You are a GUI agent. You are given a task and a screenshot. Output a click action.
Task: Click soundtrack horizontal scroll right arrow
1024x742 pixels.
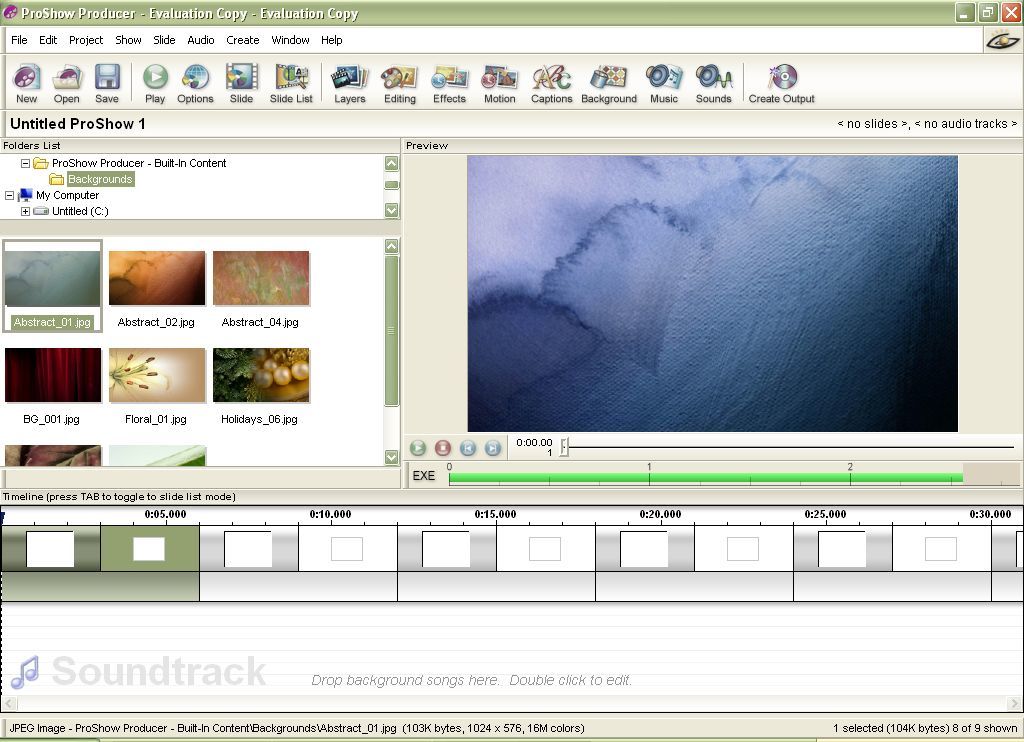click(1014, 703)
